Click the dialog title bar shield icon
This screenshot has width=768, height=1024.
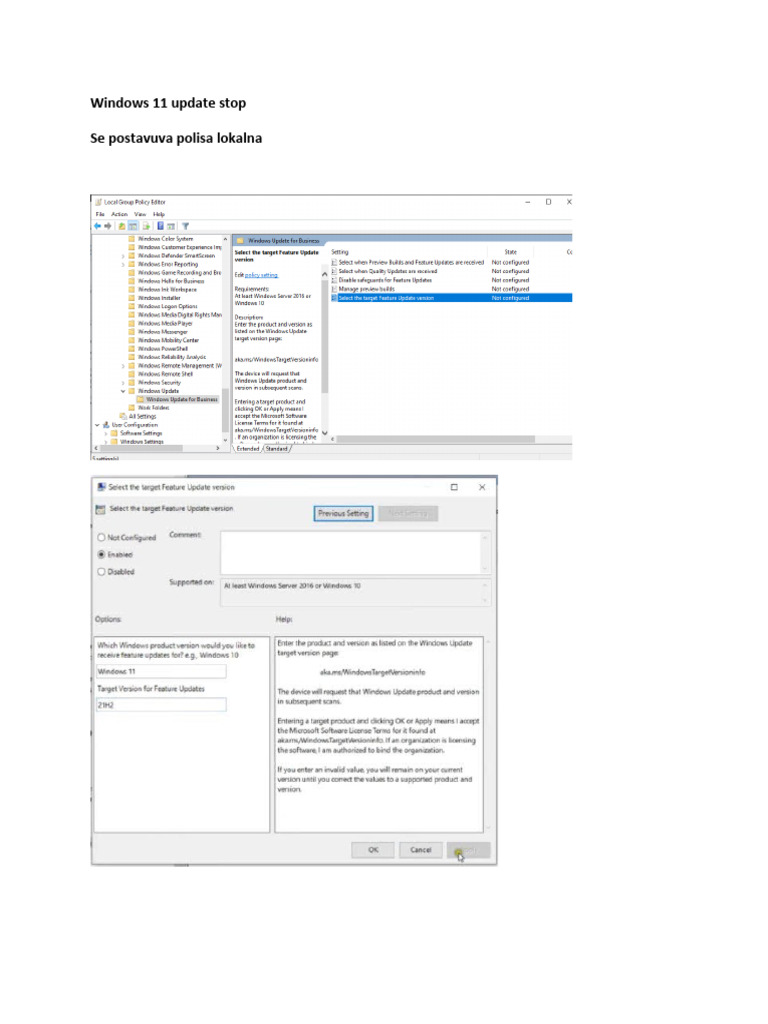(101, 487)
